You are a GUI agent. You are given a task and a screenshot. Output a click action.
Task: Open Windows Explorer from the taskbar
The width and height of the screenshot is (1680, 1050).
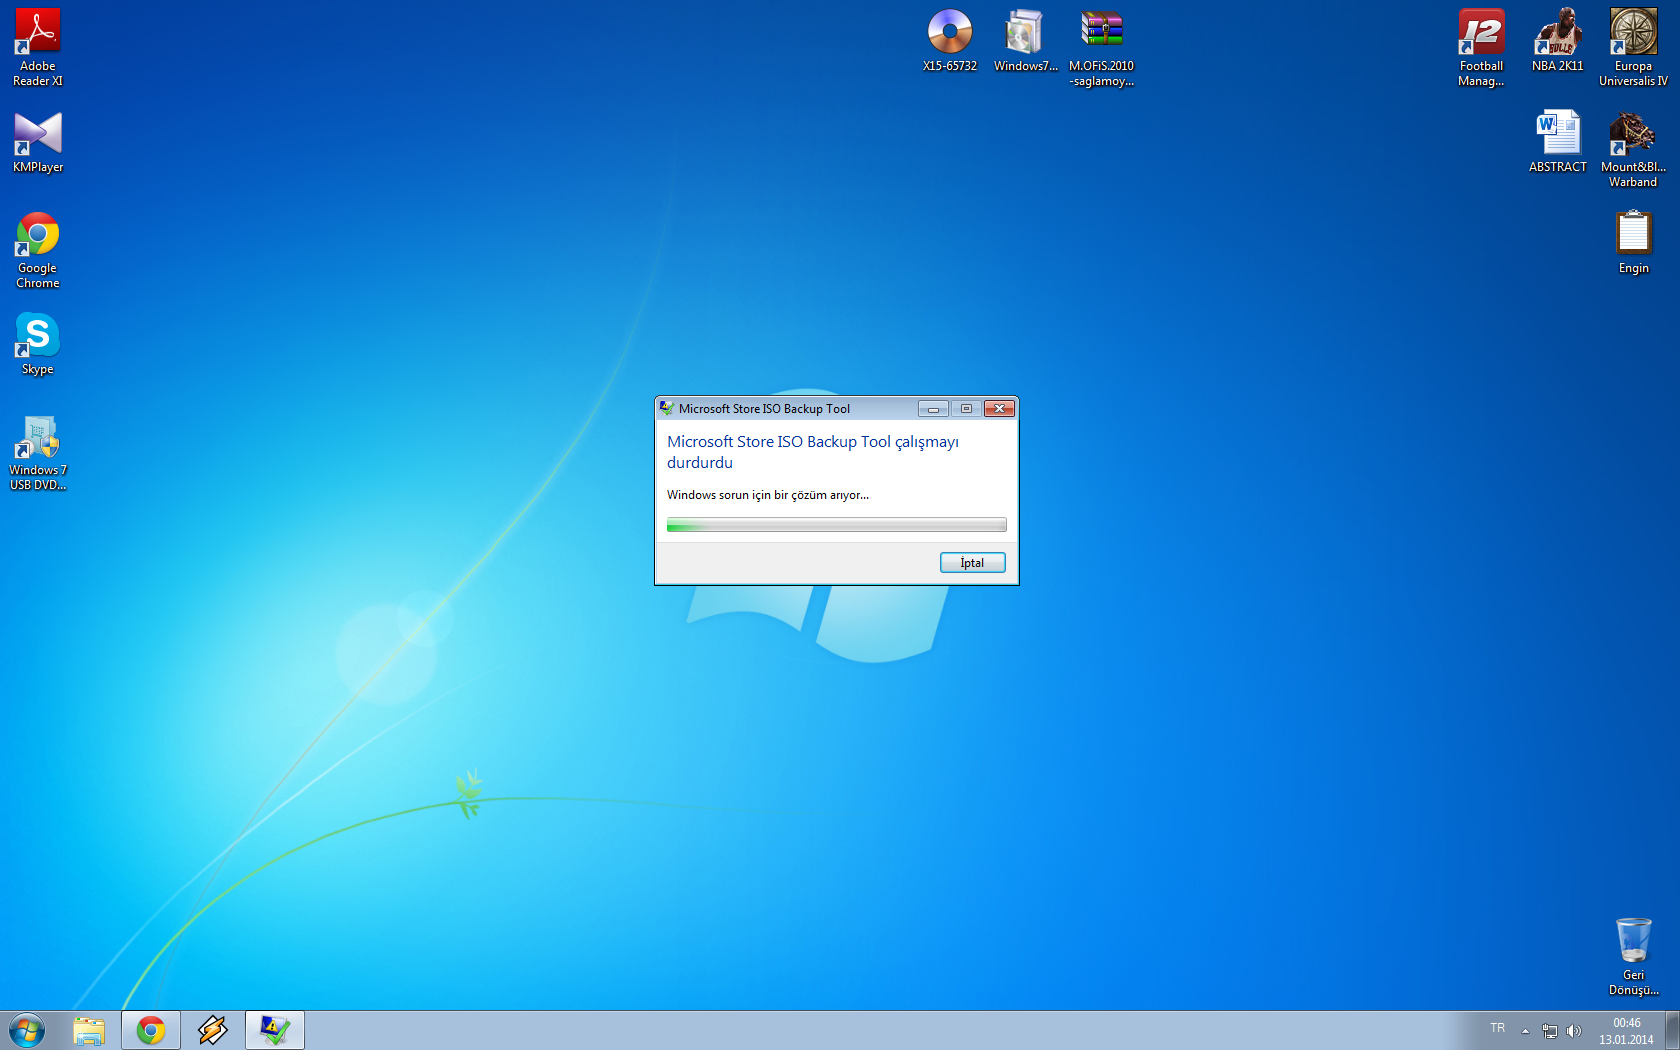[89, 1030]
